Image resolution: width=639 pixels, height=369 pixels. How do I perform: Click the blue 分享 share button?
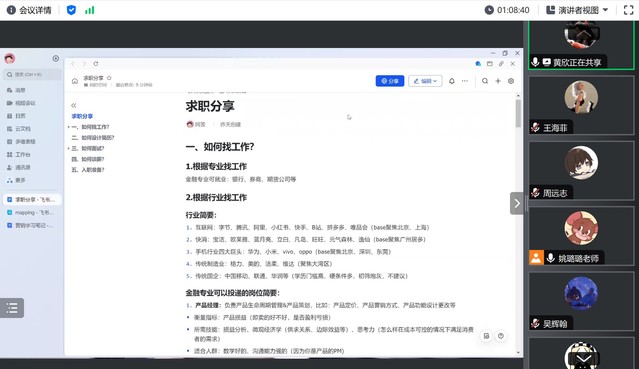point(390,81)
